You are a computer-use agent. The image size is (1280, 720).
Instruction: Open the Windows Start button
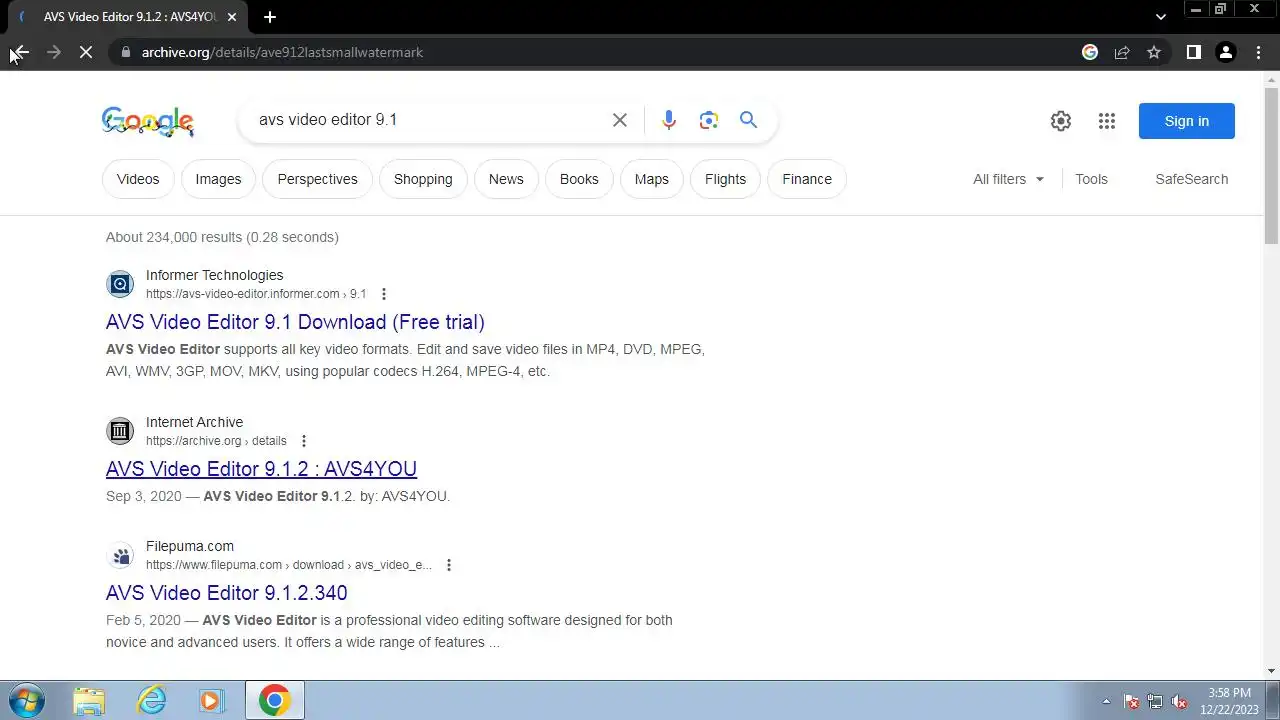click(25, 700)
